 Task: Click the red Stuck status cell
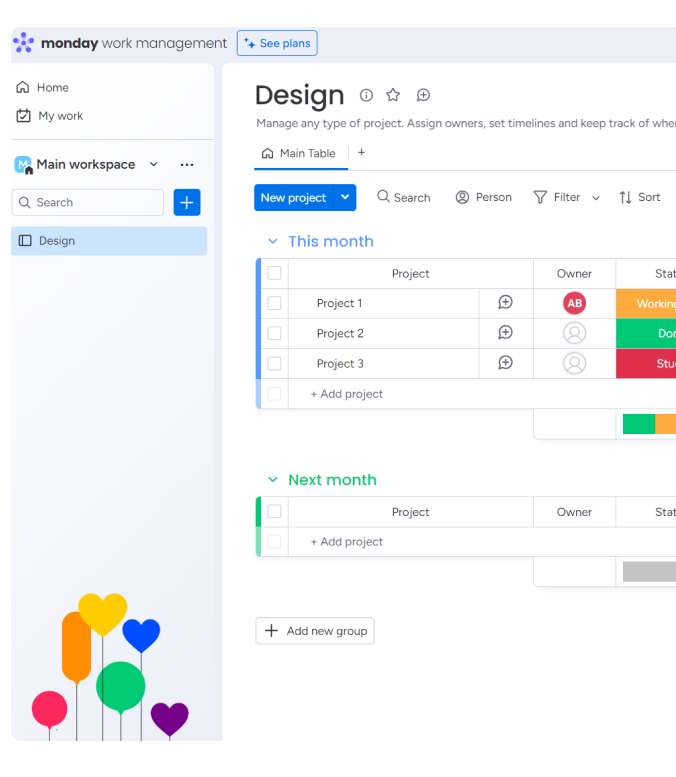coord(648,363)
